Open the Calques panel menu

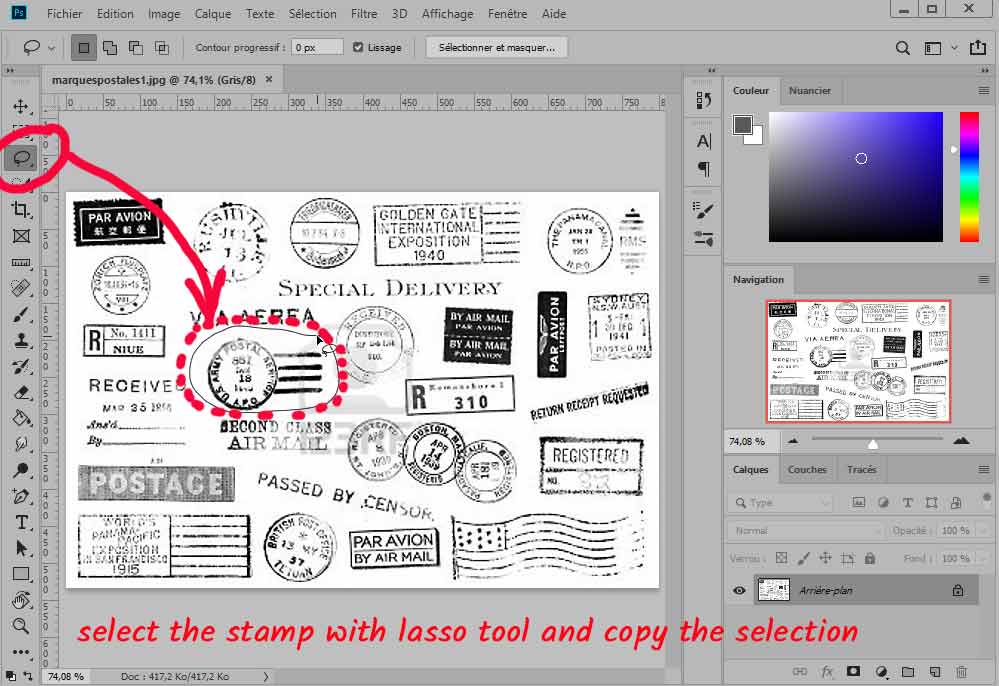[984, 469]
